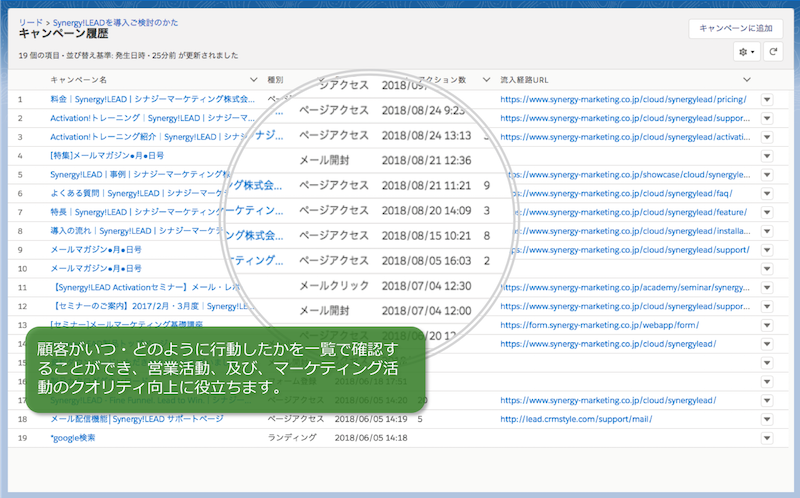Open the synergylead/ URL link in row 14
Viewport: 800px width, 498px height.
coord(608,344)
